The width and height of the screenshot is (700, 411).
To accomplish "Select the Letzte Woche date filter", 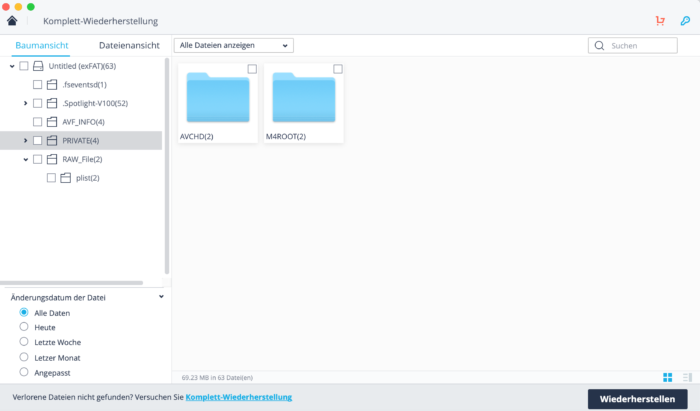I will pos(24,342).
